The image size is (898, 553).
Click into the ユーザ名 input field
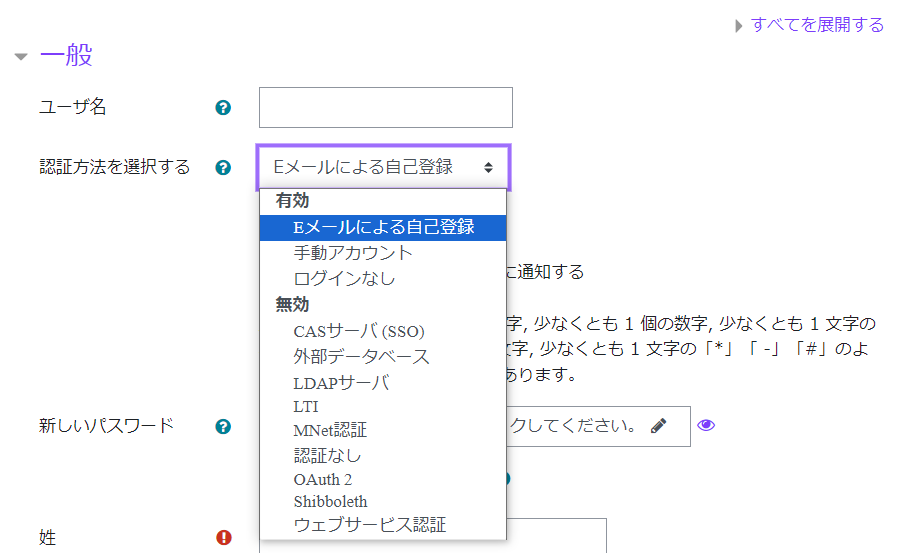coord(385,108)
